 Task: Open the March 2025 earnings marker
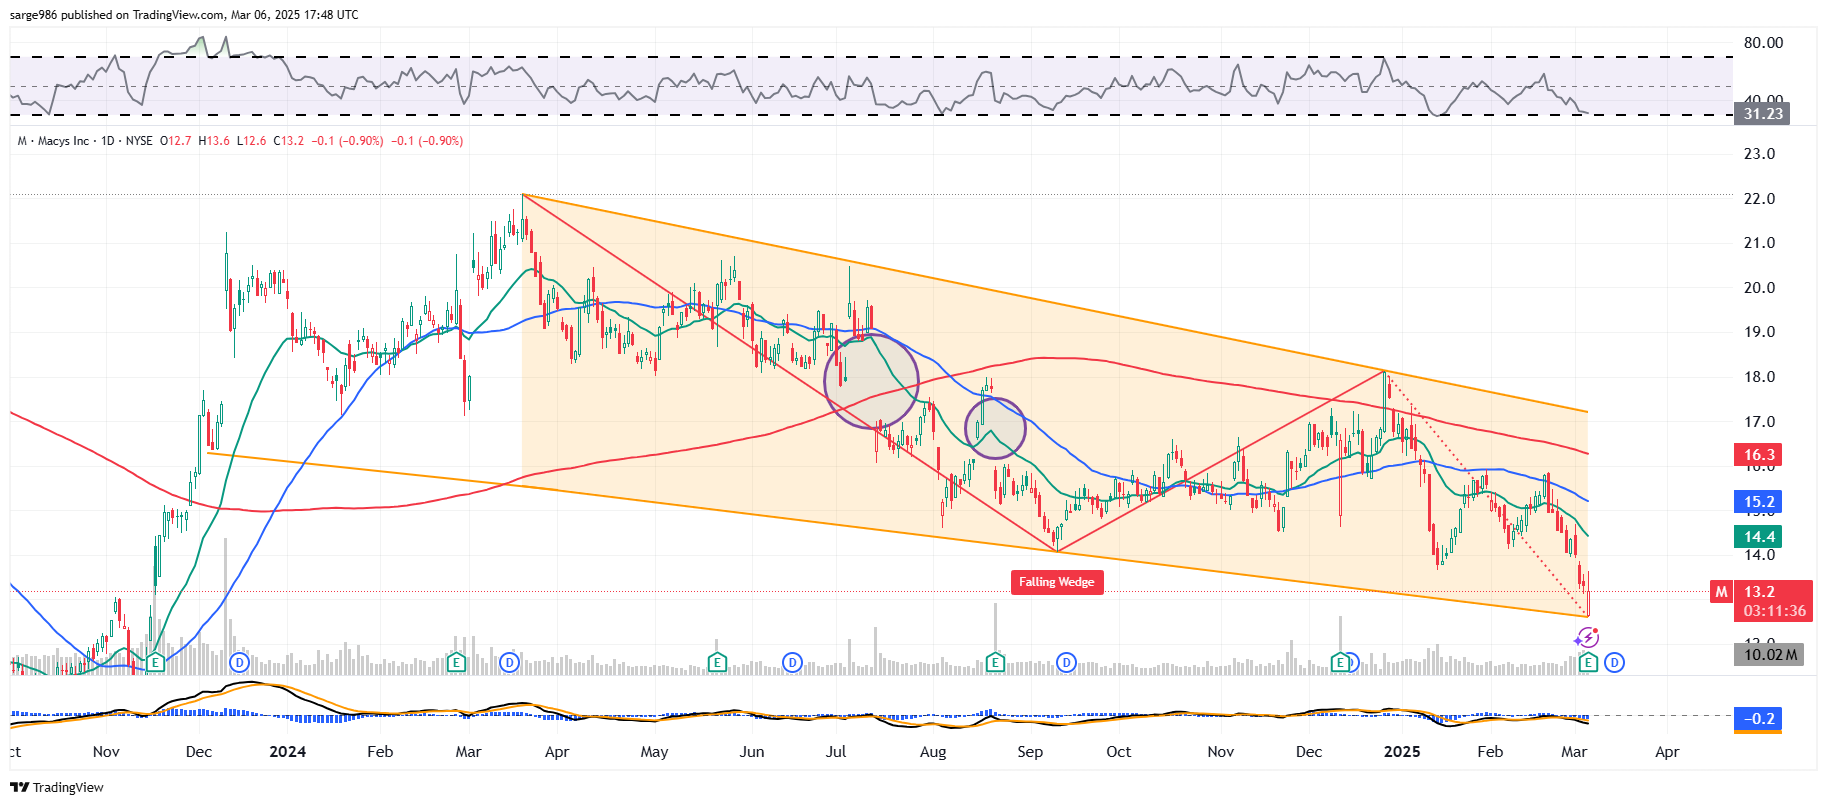1588,662
